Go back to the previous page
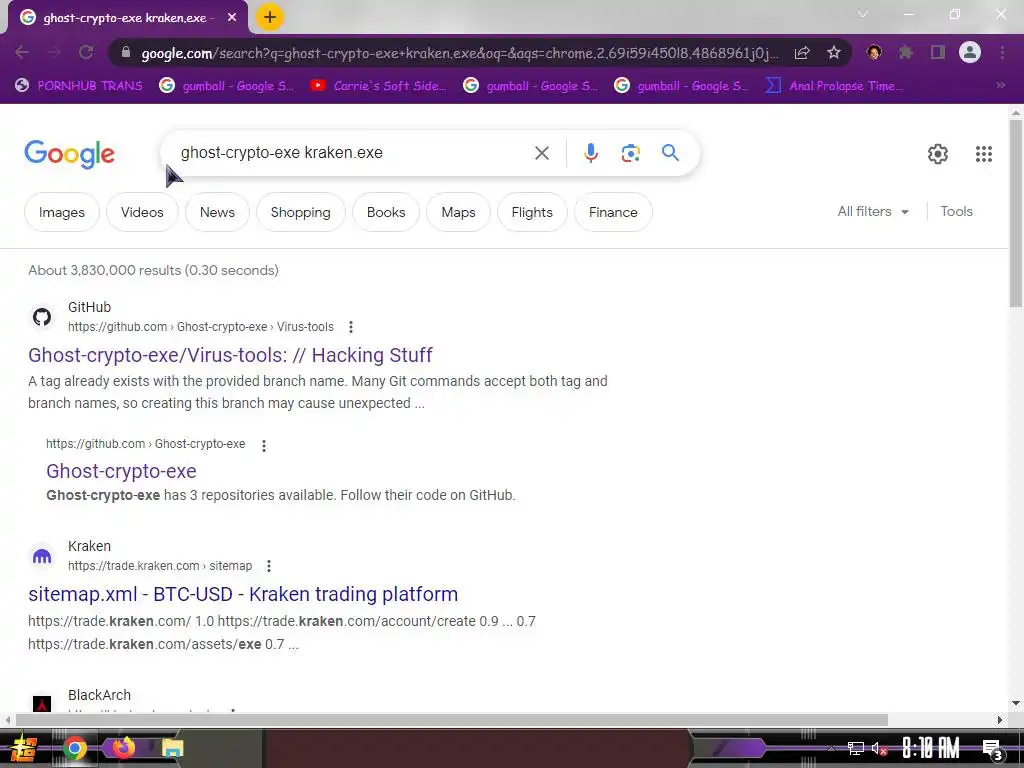The image size is (1024, 768). pyautogui.click(x=22, y=52)
